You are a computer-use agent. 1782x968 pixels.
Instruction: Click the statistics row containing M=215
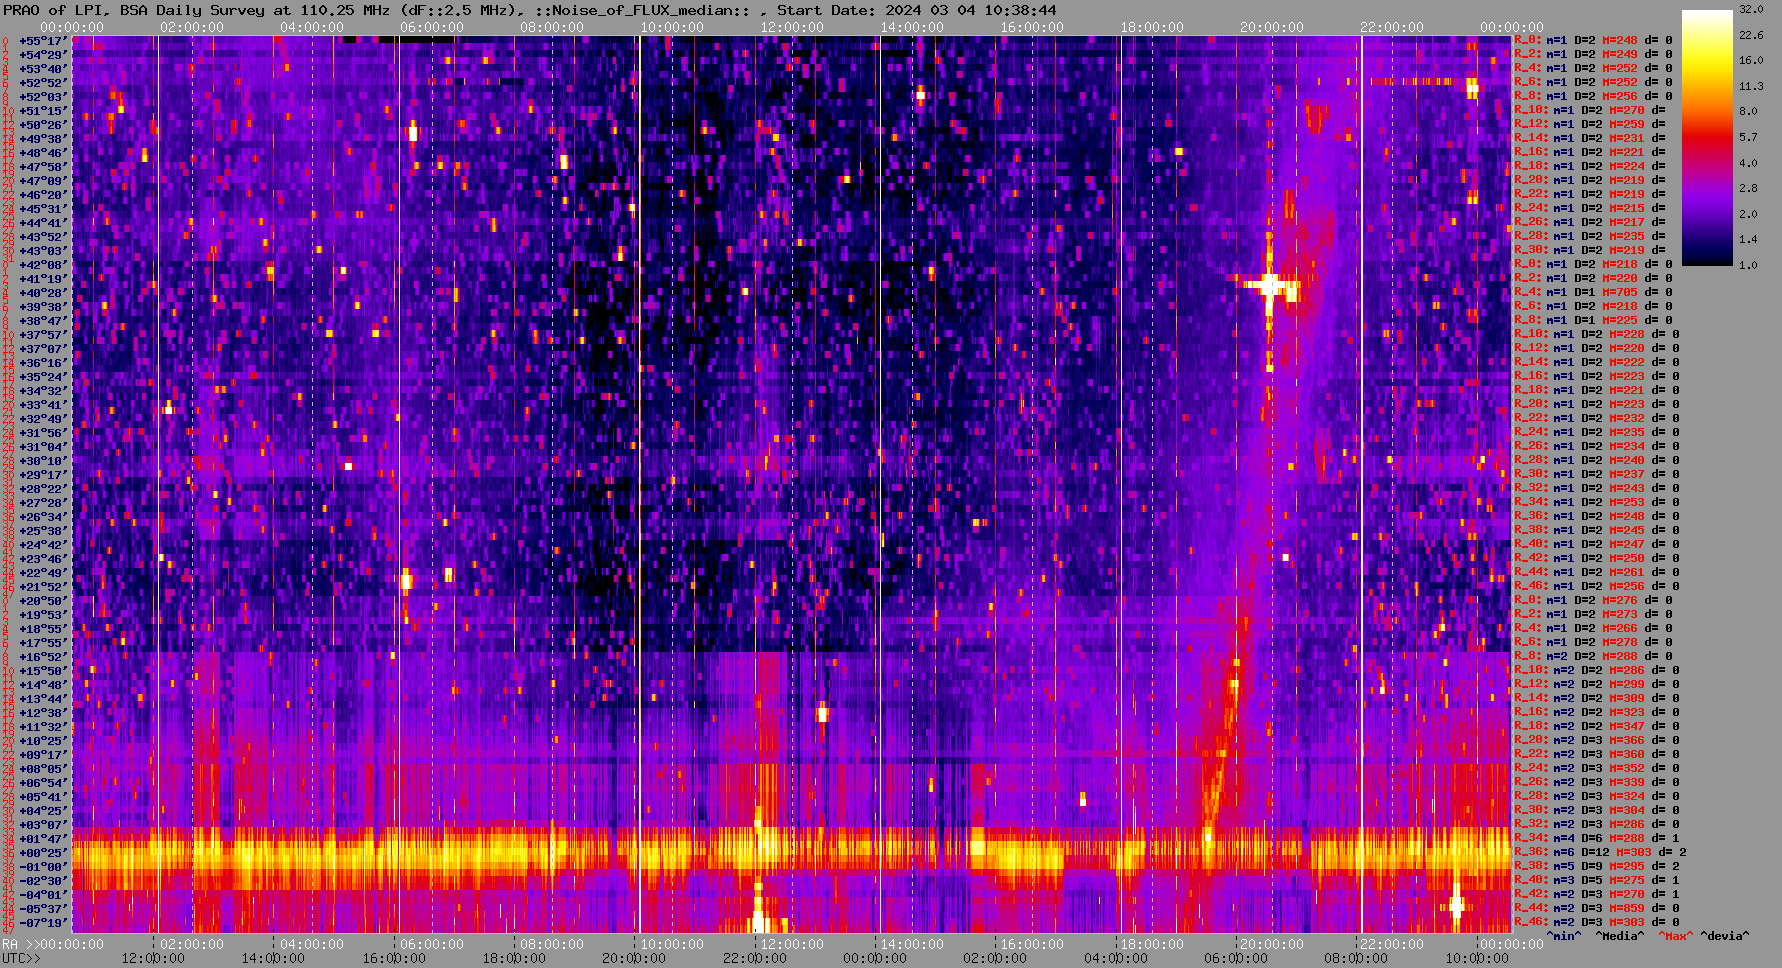[1590, 208]
